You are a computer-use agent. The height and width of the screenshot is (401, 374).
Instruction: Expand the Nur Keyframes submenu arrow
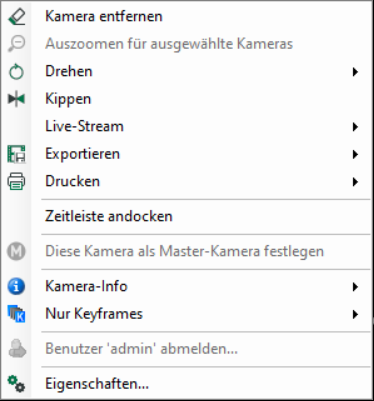tap(355, 314)
